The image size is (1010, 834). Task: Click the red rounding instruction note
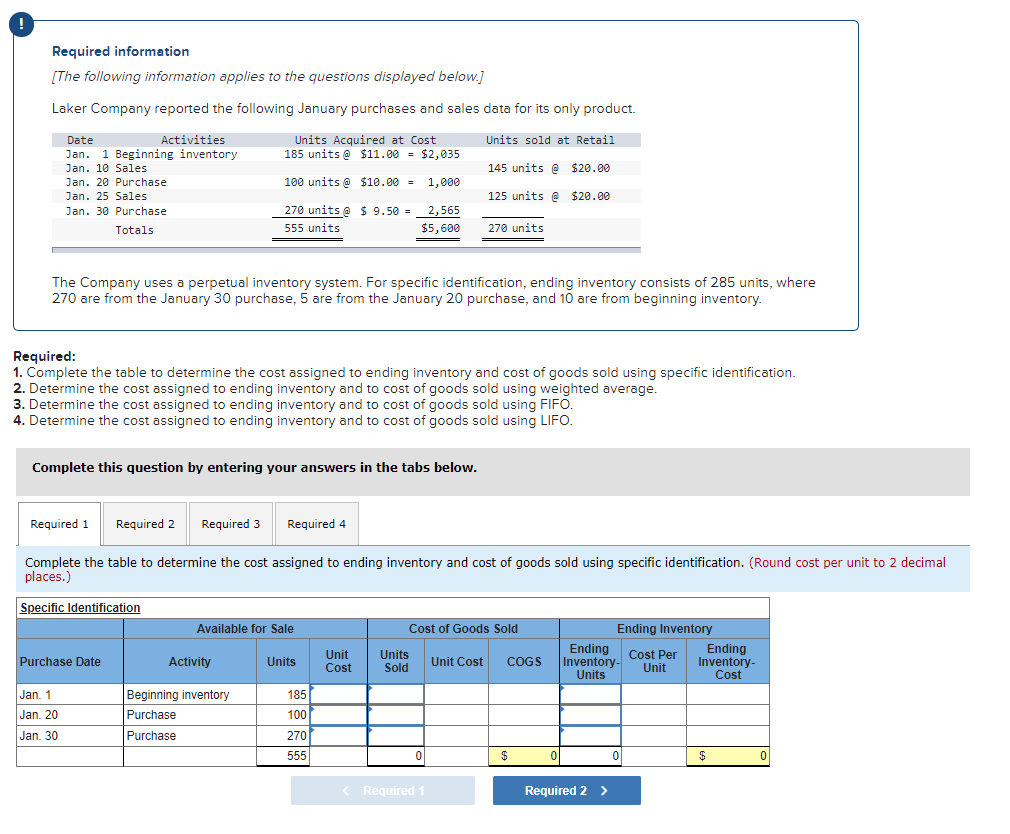485,569
